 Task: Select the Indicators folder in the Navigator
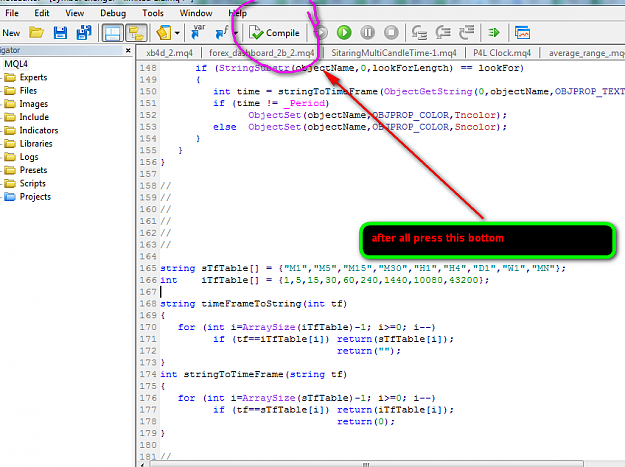(x=39, y=130)
